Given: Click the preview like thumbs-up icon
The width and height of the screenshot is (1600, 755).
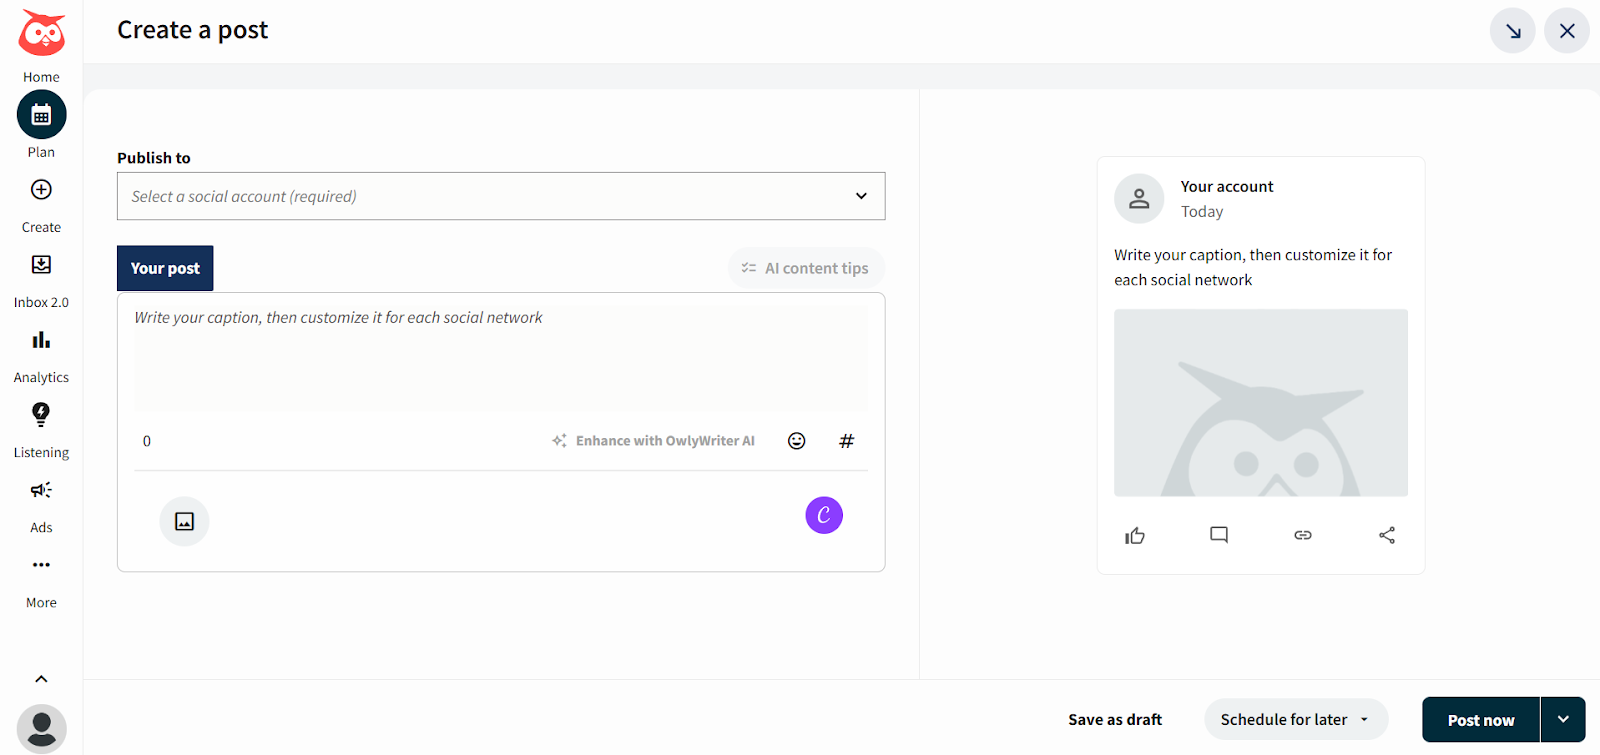Looking at the screenshot, I should [x=1135, y=536].
